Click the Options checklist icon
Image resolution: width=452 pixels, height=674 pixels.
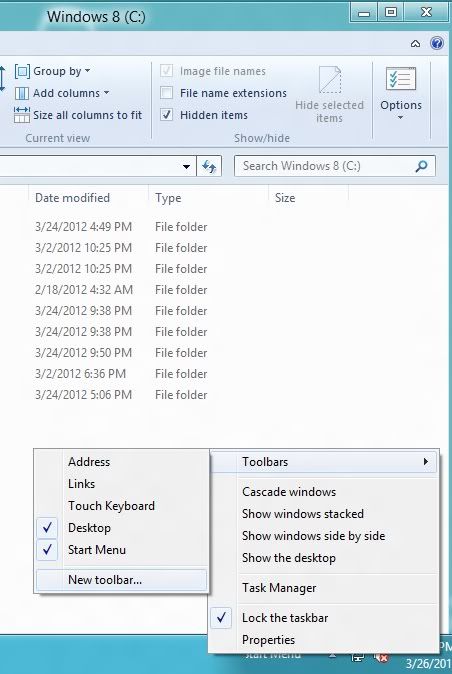(401, 79)
